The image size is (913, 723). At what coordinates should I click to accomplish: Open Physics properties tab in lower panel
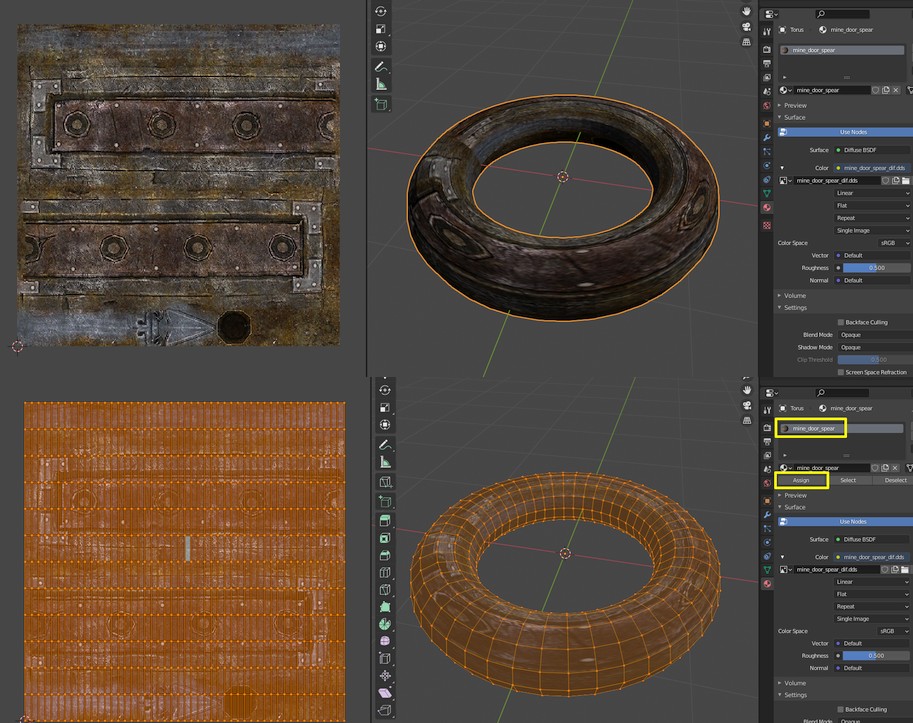(767, 543)
